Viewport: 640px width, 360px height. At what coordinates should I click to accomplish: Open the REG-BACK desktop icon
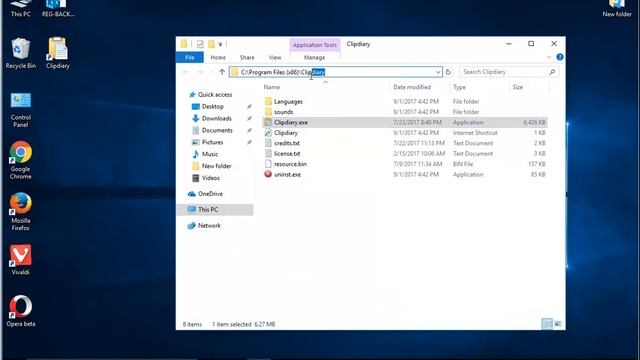coord(58,8)
